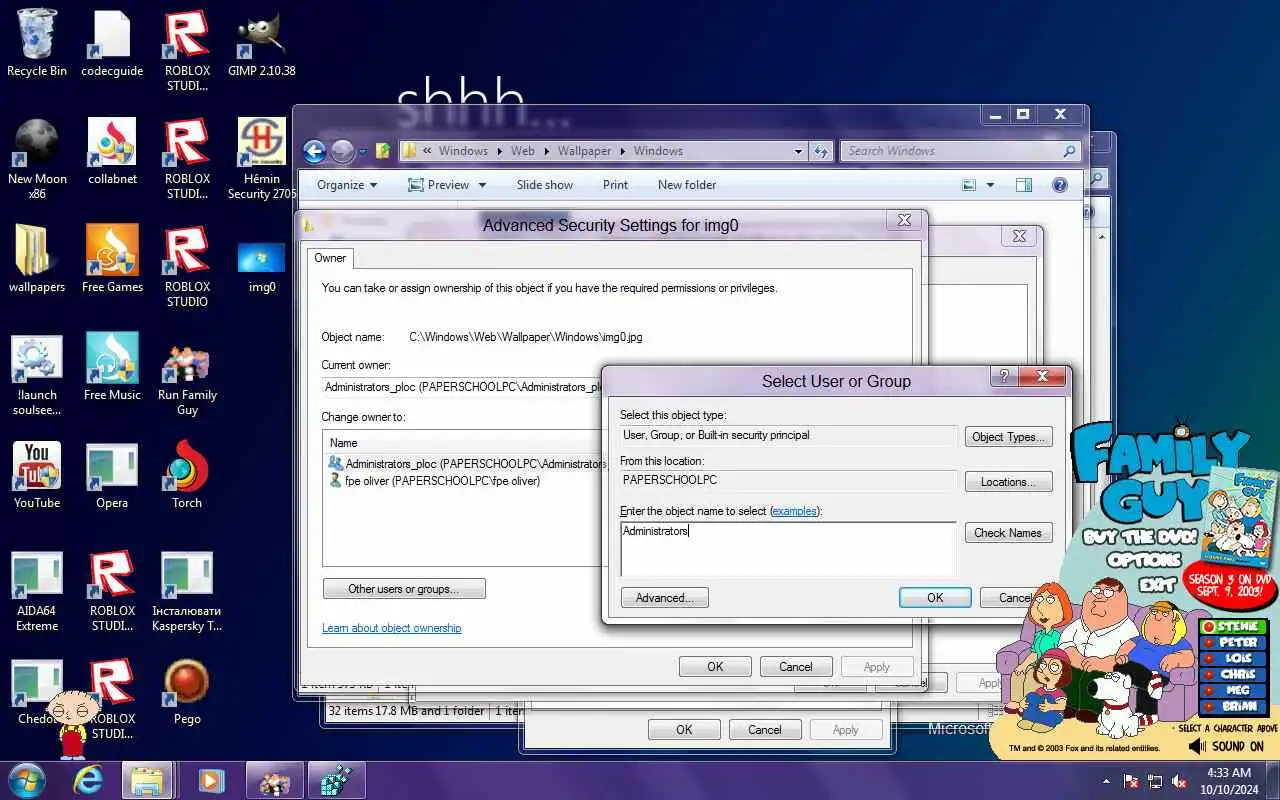Open the examples link

[x=795, y=511]
